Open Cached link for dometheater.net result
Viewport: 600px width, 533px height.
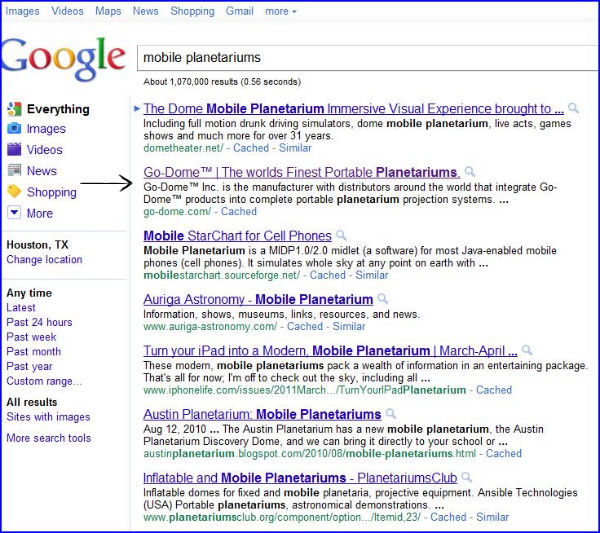pos(251,148)
